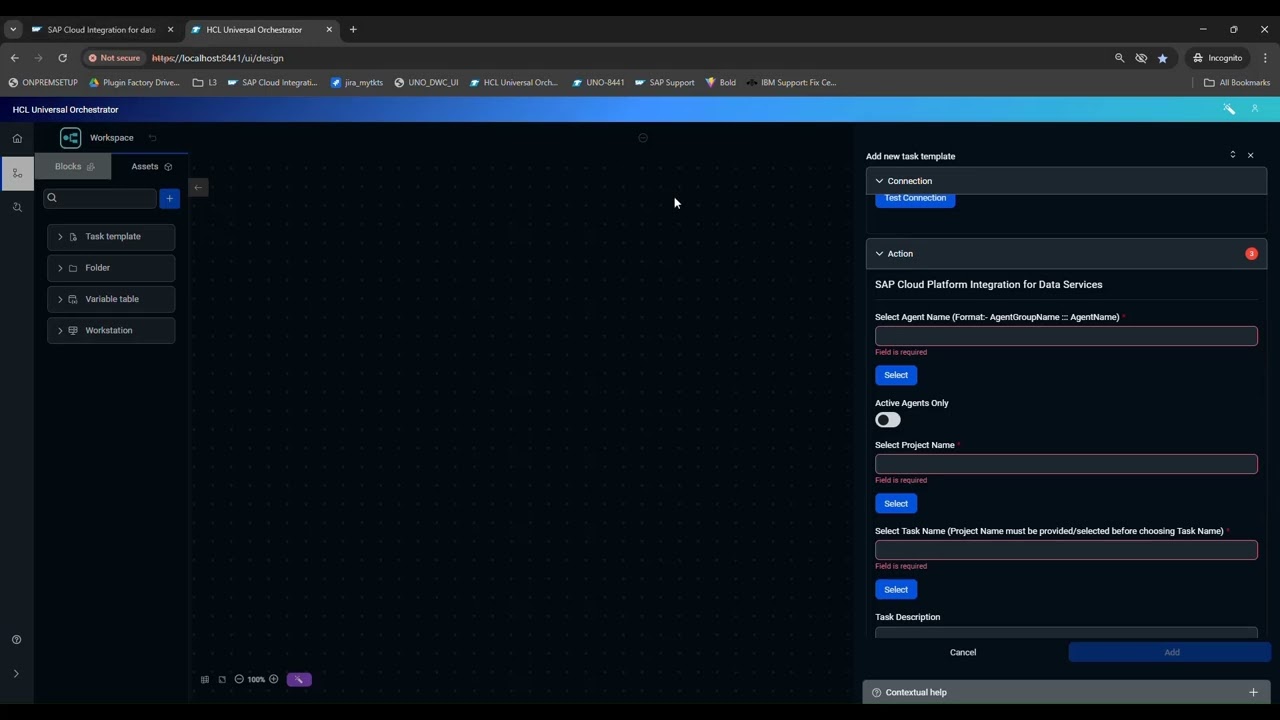This screenshot has height=720, width=1280.
Task: Click the asset search field
Action: click(x=100, y=198)
